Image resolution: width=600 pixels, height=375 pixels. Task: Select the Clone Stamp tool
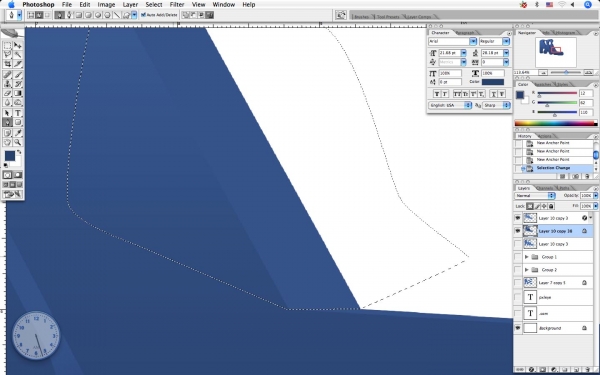coord(7,83)
